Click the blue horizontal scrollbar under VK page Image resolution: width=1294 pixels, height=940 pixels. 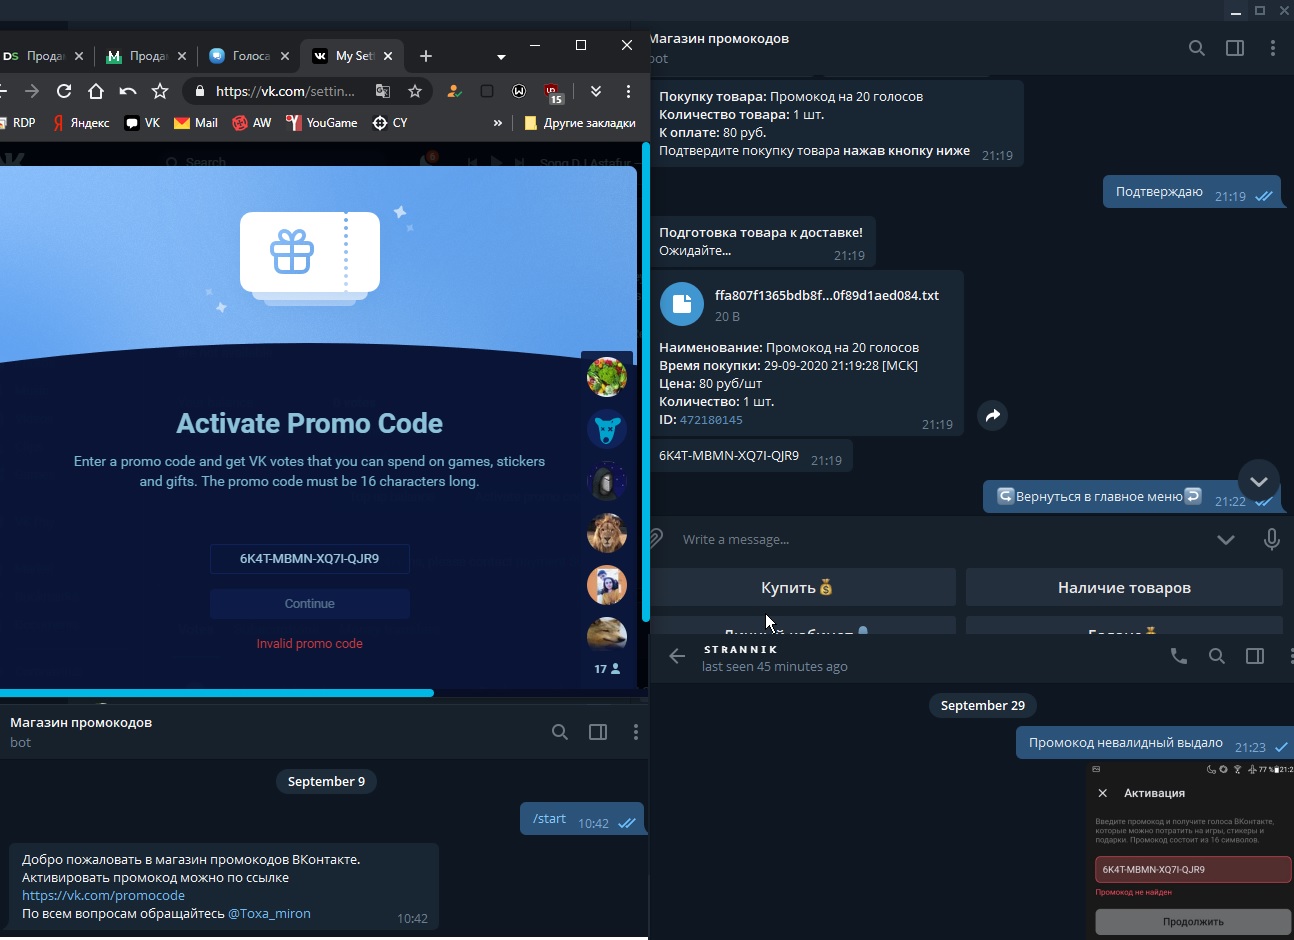[217, 693]
